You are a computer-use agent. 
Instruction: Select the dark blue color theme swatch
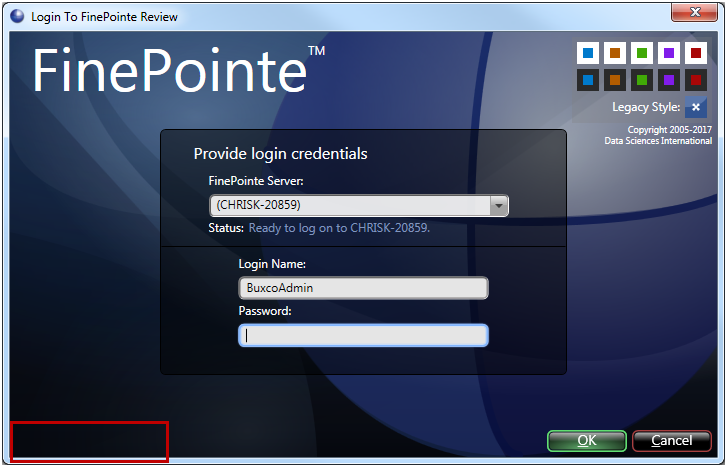[x=588, y=80]
